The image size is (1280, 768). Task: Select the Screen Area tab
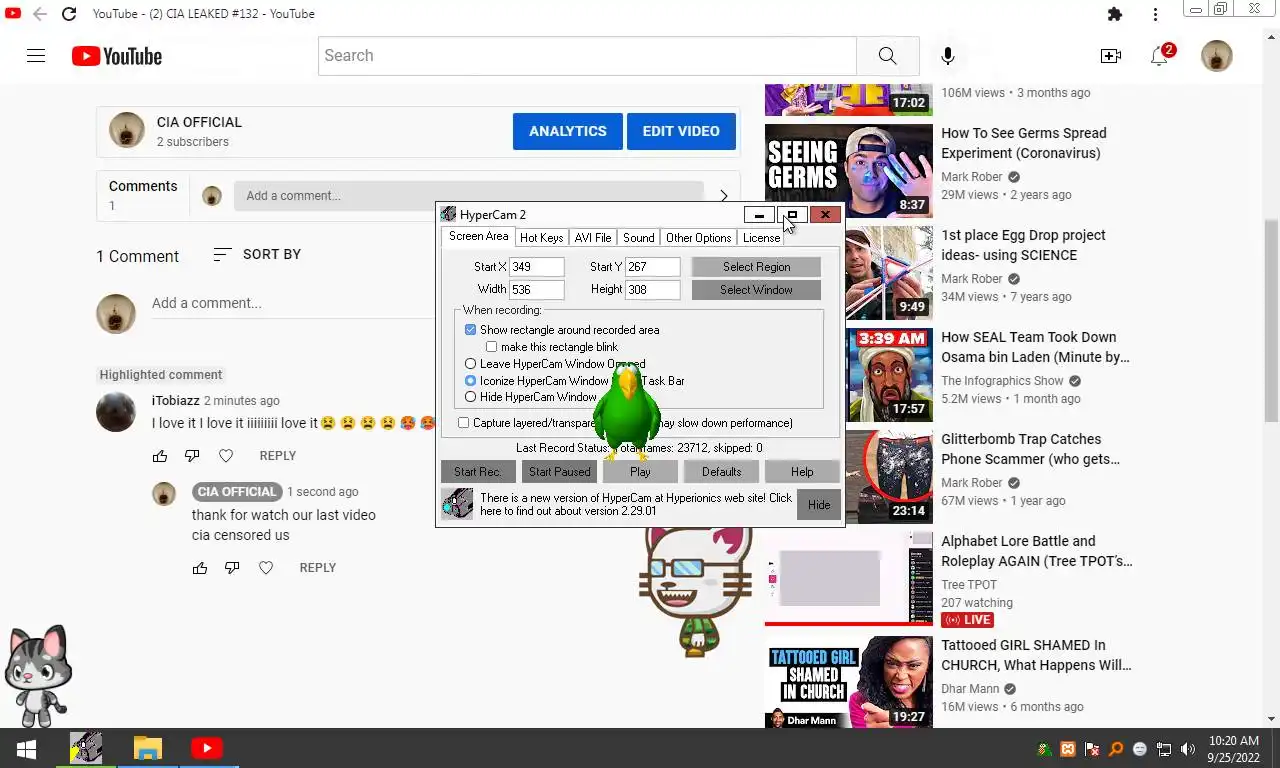click(x=478, y=236)
